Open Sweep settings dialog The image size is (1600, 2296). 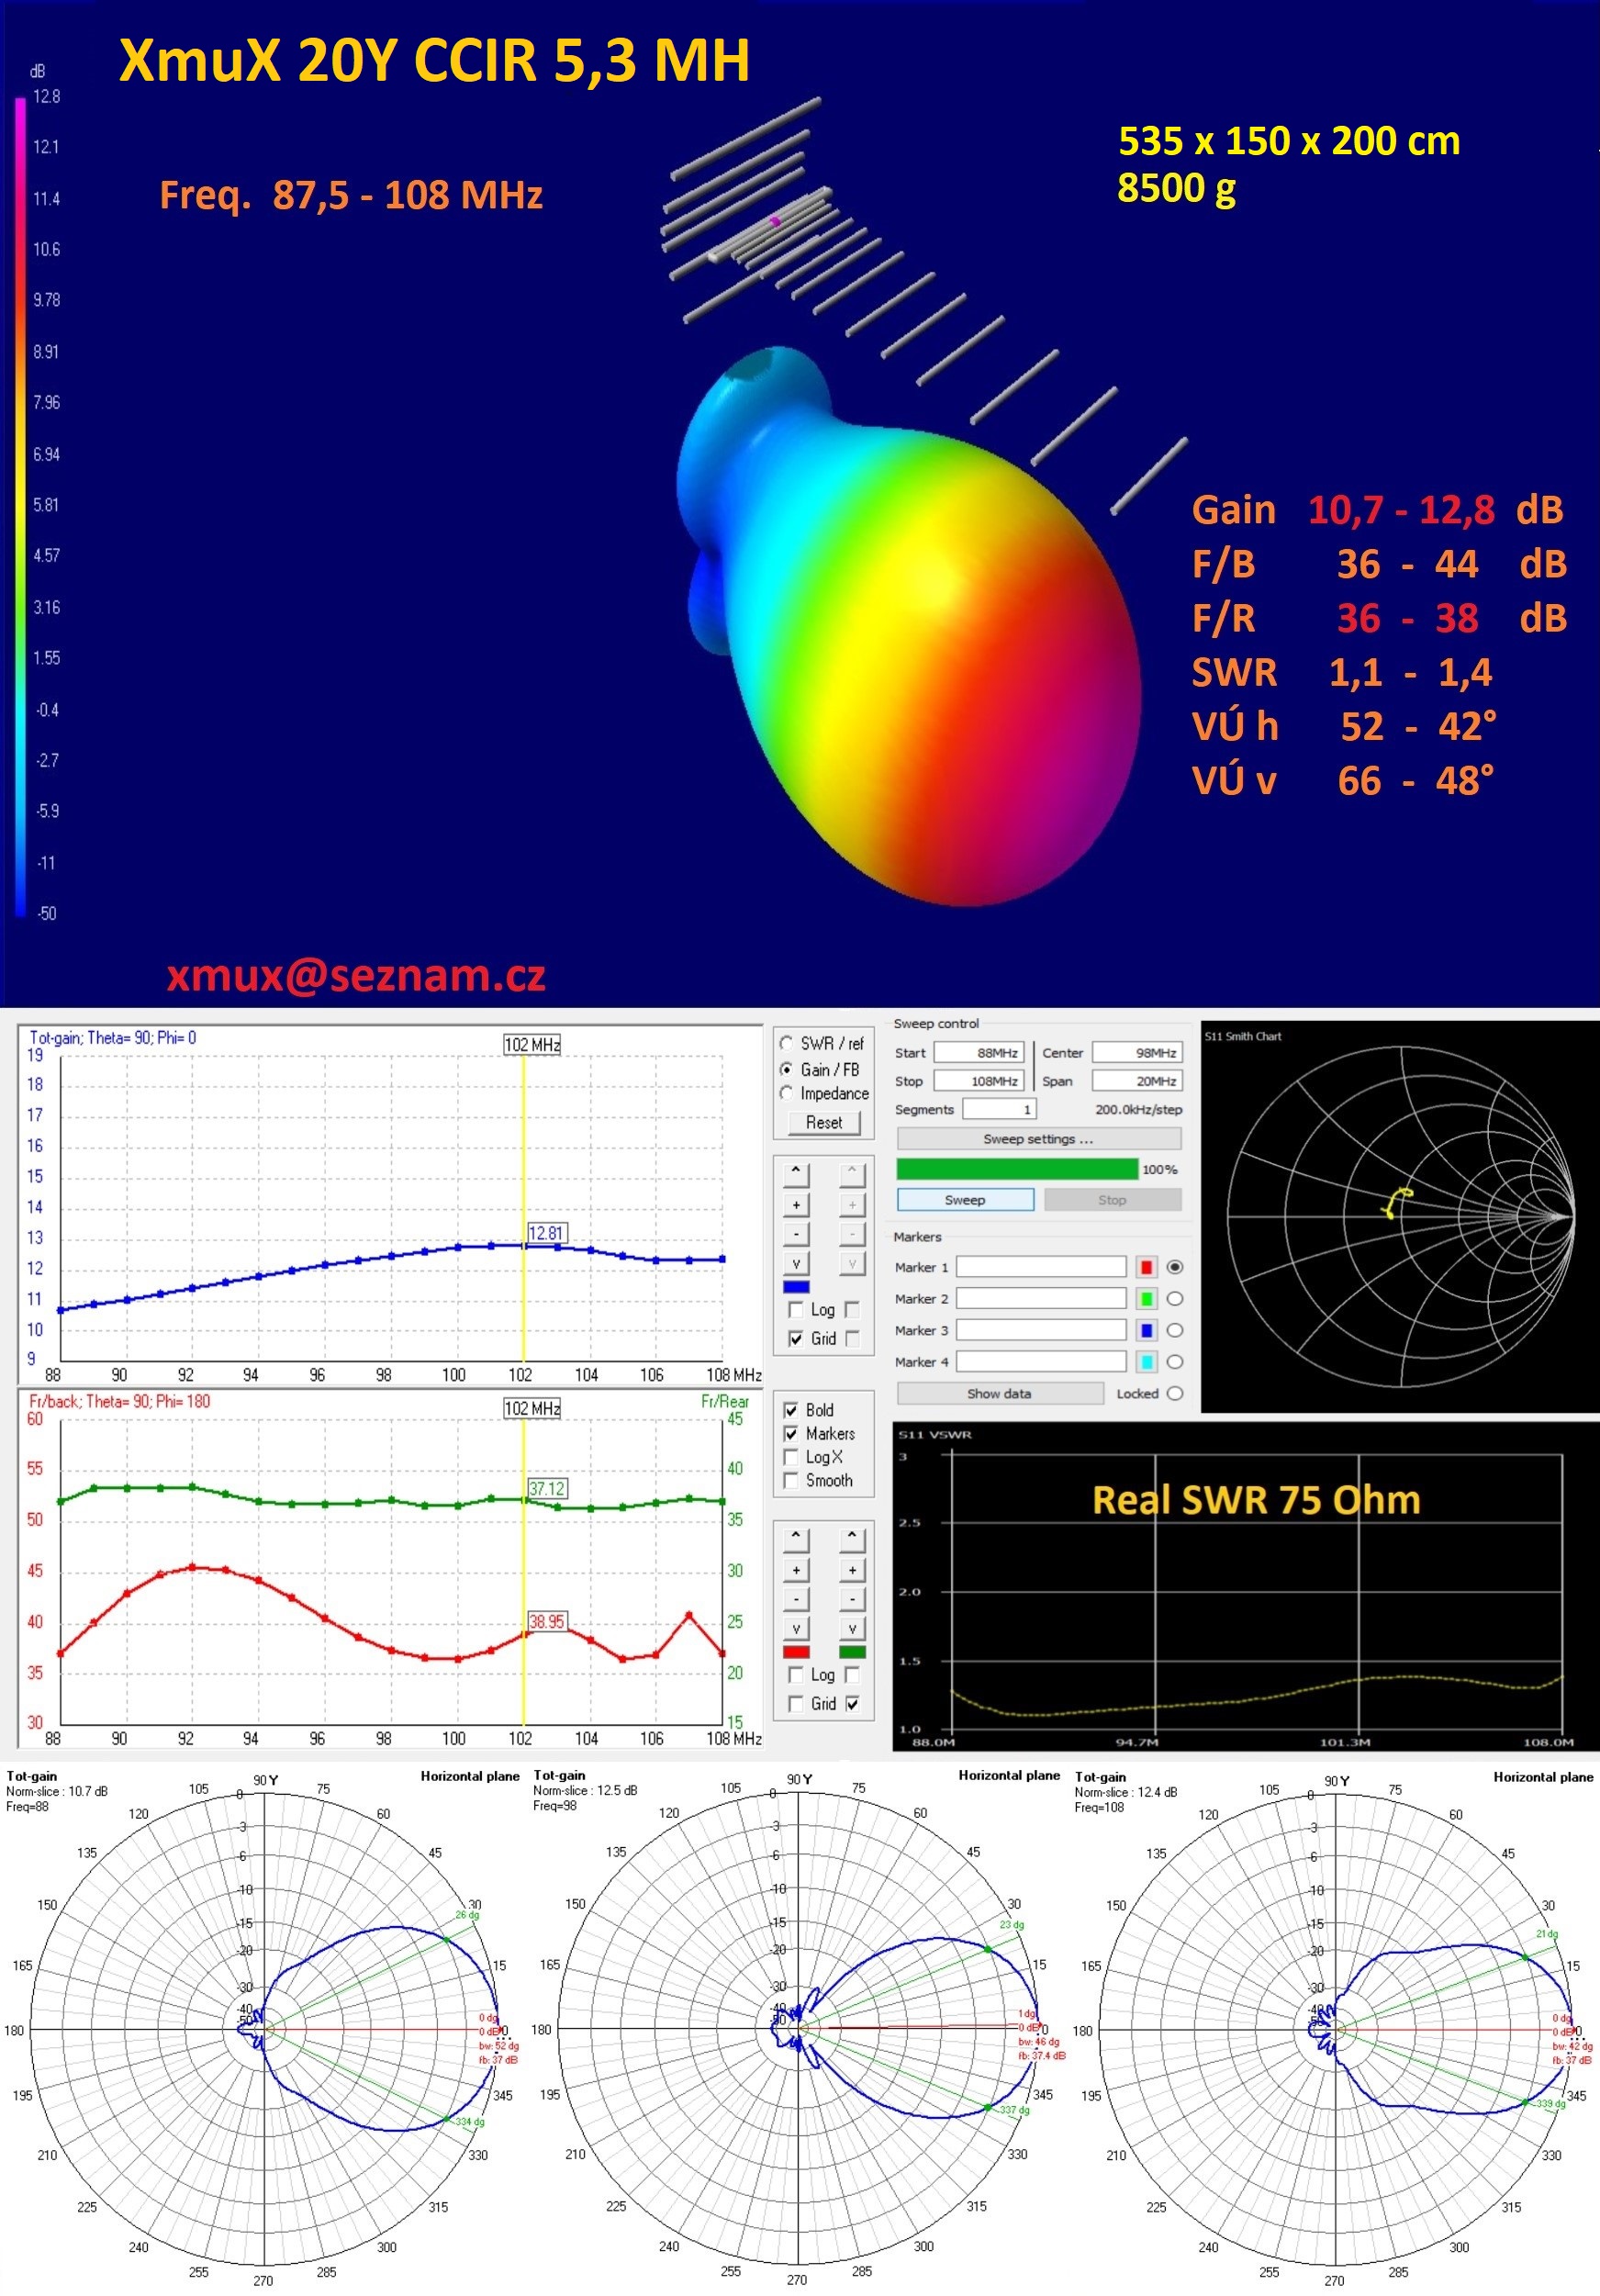[x=1039, y=1139]
